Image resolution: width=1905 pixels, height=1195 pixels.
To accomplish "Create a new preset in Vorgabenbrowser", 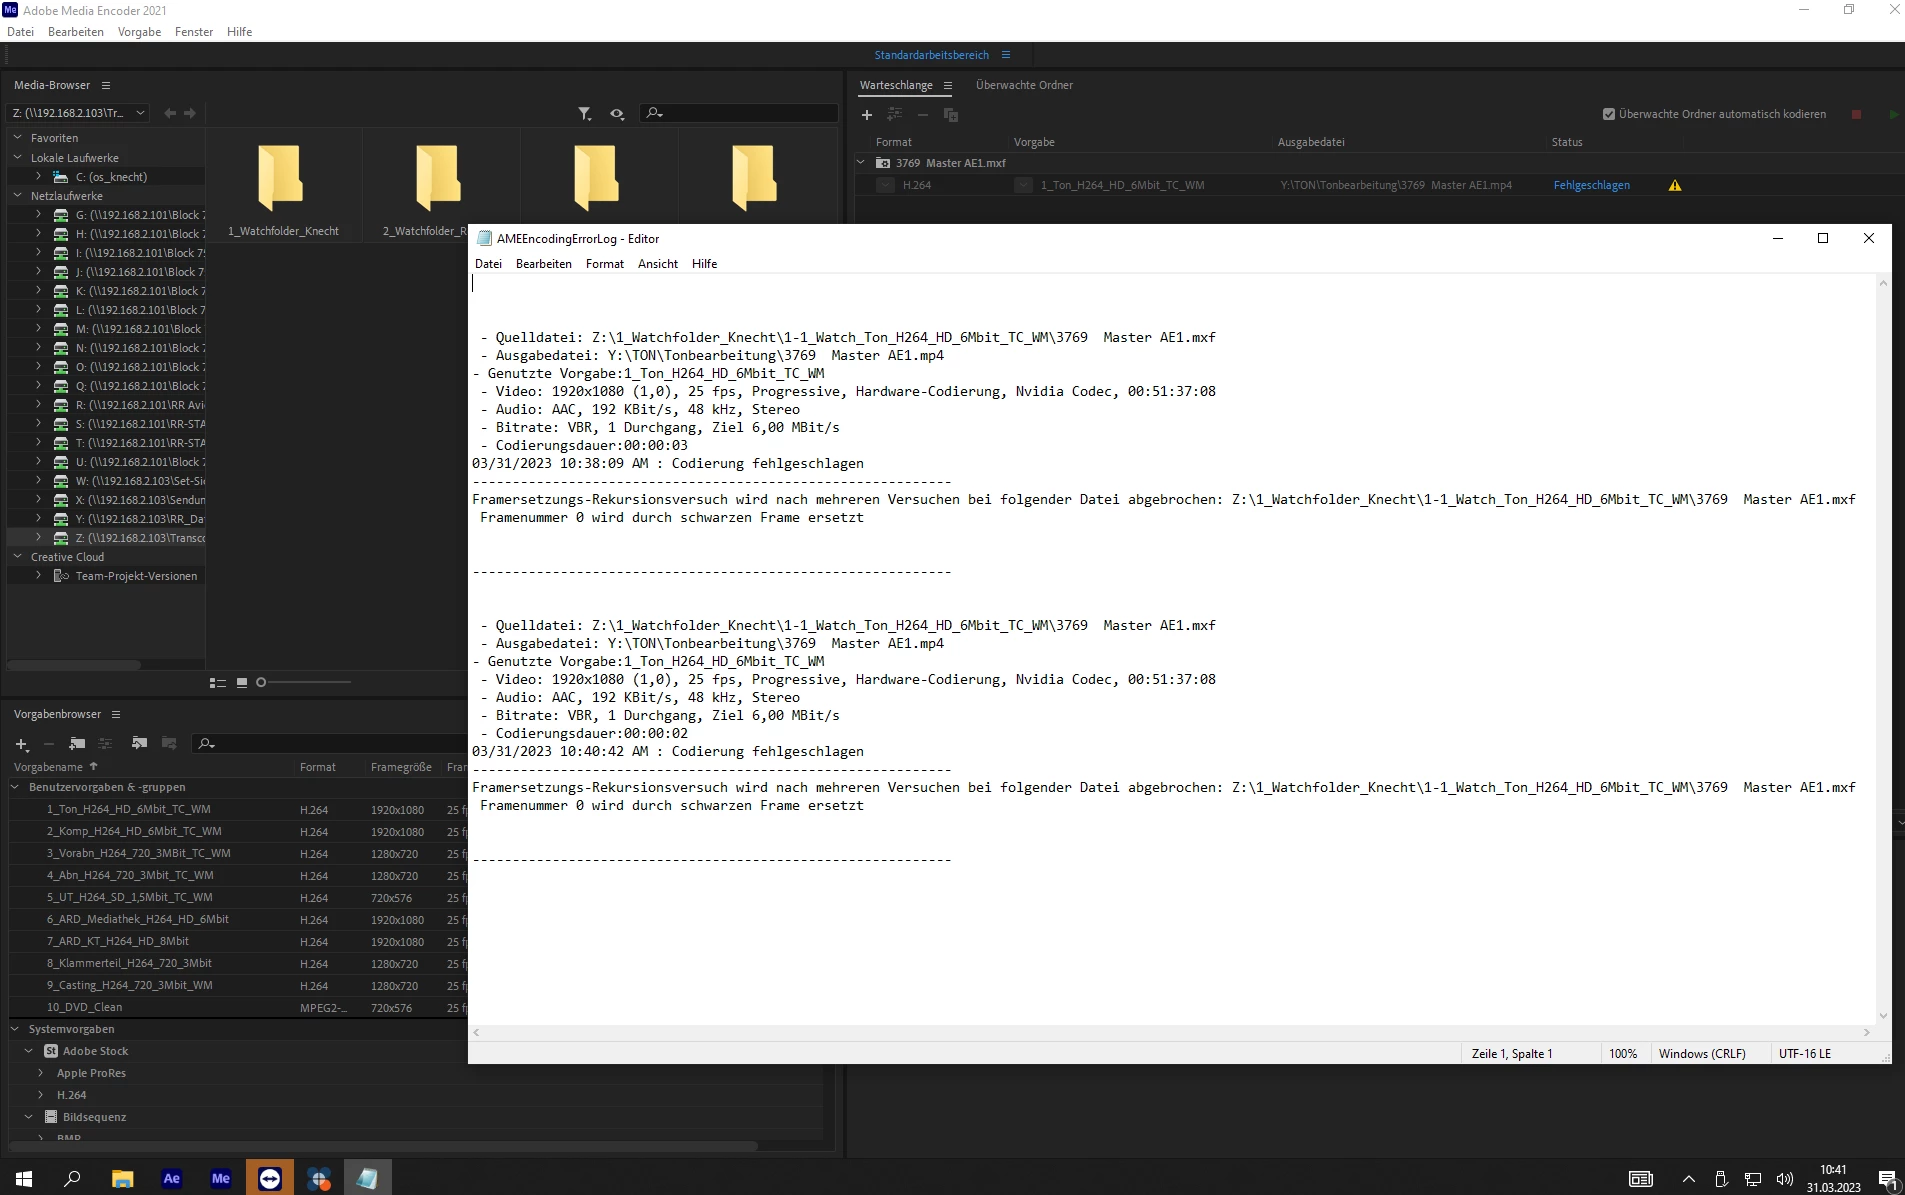I will [x=21, y=744].
